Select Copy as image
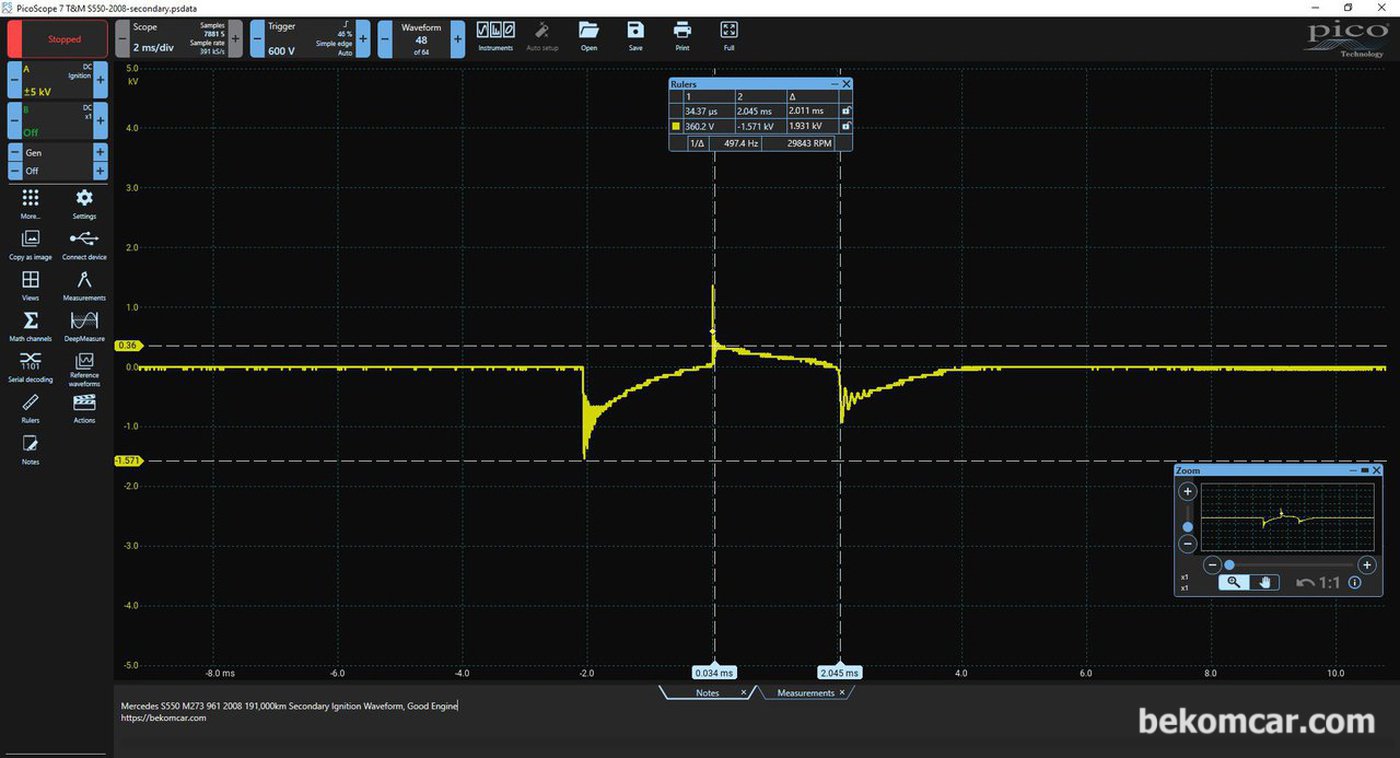The image size is (1400, 758). 31,244
